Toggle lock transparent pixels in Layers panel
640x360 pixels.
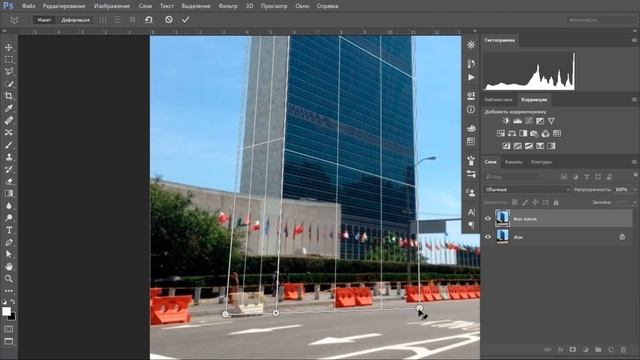click(515, 202)
